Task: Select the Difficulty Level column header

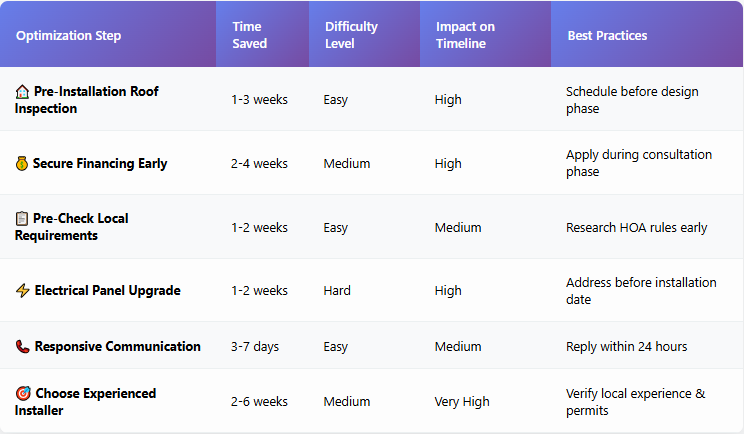Action: tap(351, 35)
